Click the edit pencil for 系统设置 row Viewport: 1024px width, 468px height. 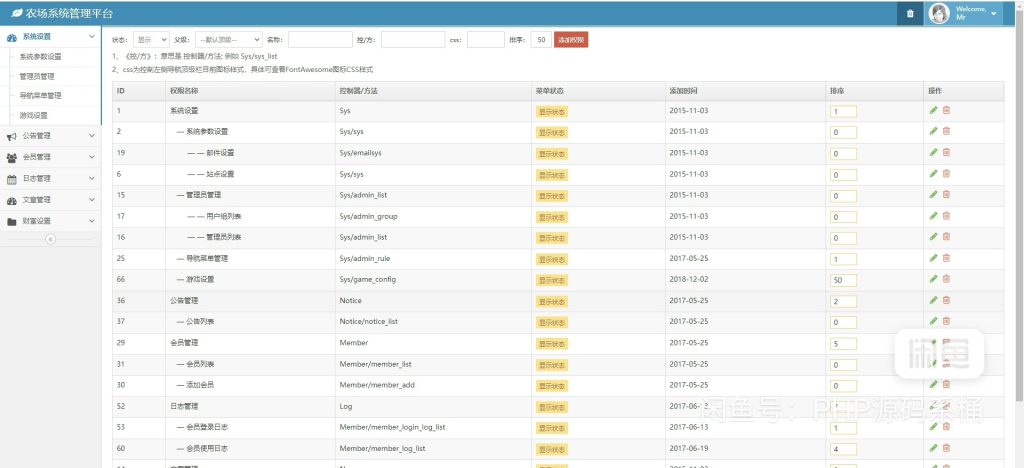pos(933,110)
